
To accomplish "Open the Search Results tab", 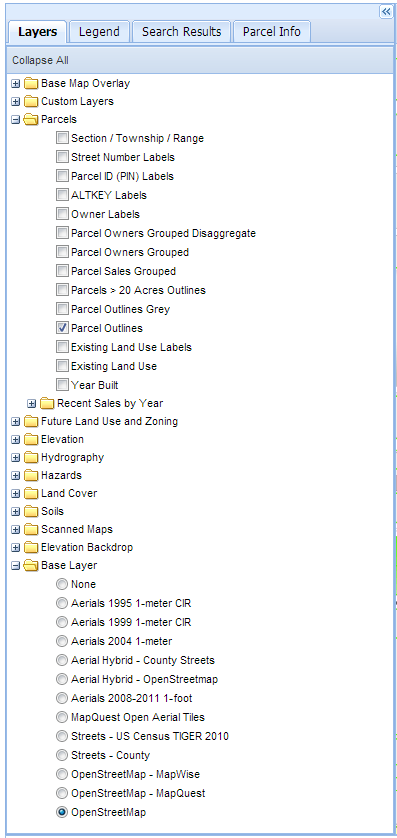I will [182, 32].
